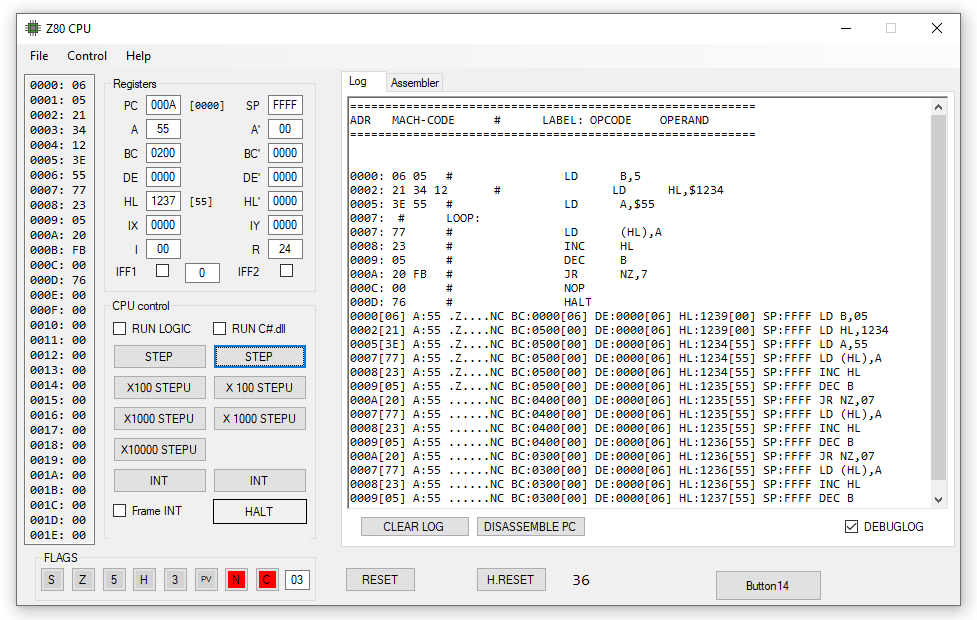Click the log scrollbar up arrow

pyautogui.click(x=938, y=107)
